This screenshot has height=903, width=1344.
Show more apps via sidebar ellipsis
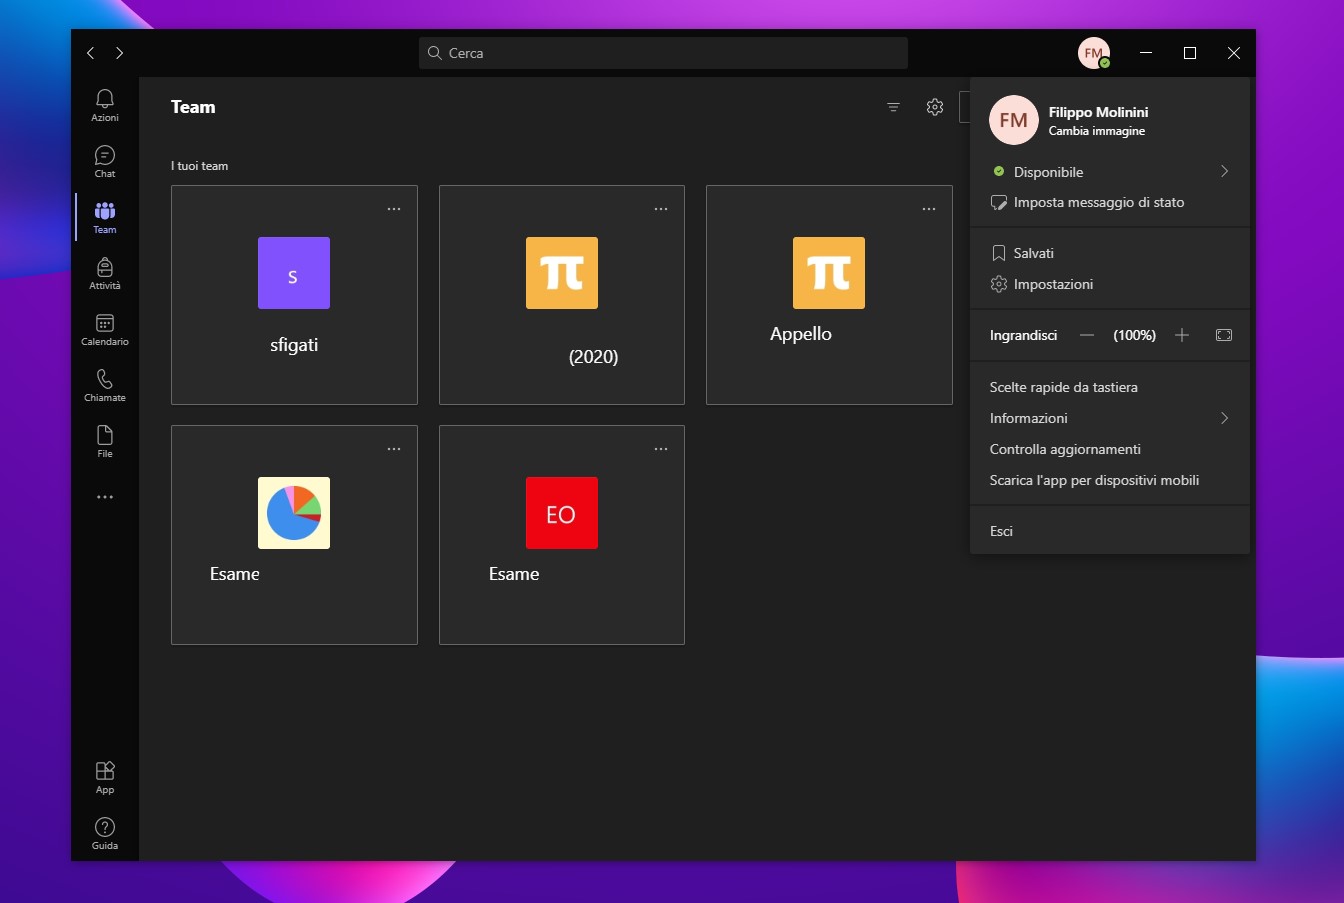105,497
